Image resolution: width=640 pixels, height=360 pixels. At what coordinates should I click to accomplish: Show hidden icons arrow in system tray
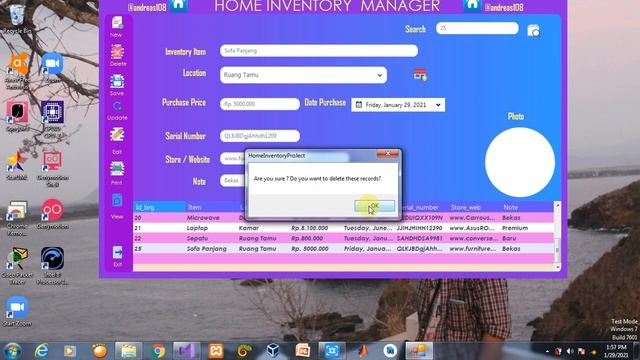547,351
